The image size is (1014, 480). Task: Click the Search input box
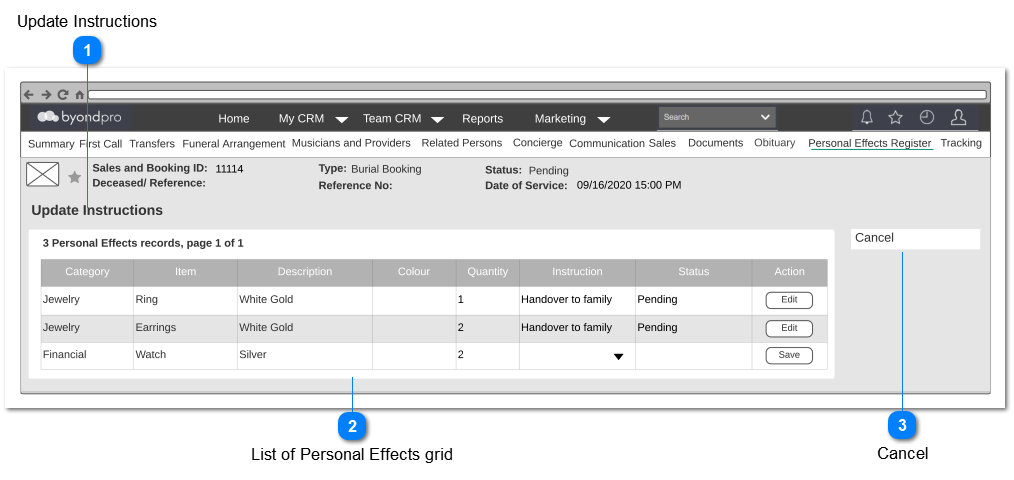(x=717, y=118)
